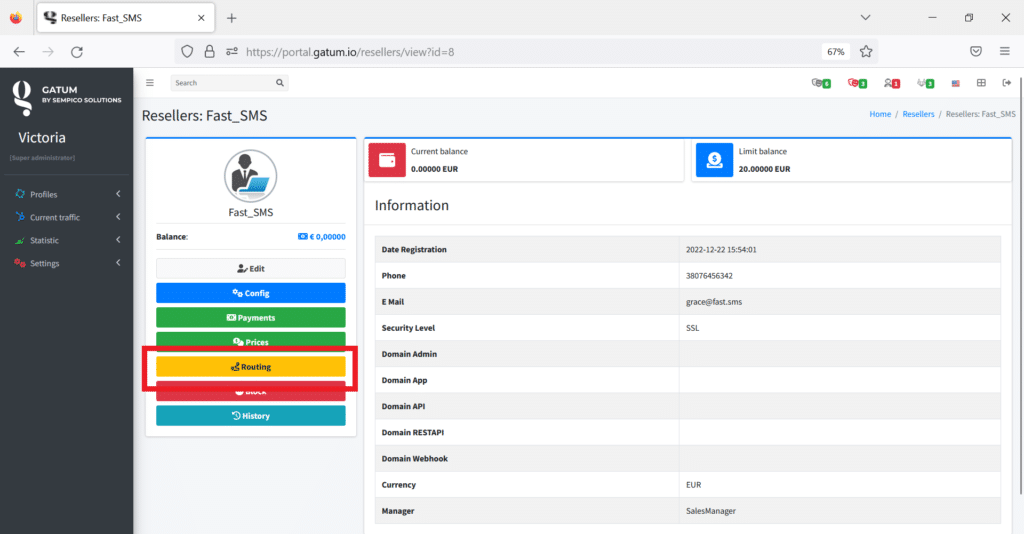Focus the Search input field
This screenshot has height=534, width=1024.
(x=223, y=83)
